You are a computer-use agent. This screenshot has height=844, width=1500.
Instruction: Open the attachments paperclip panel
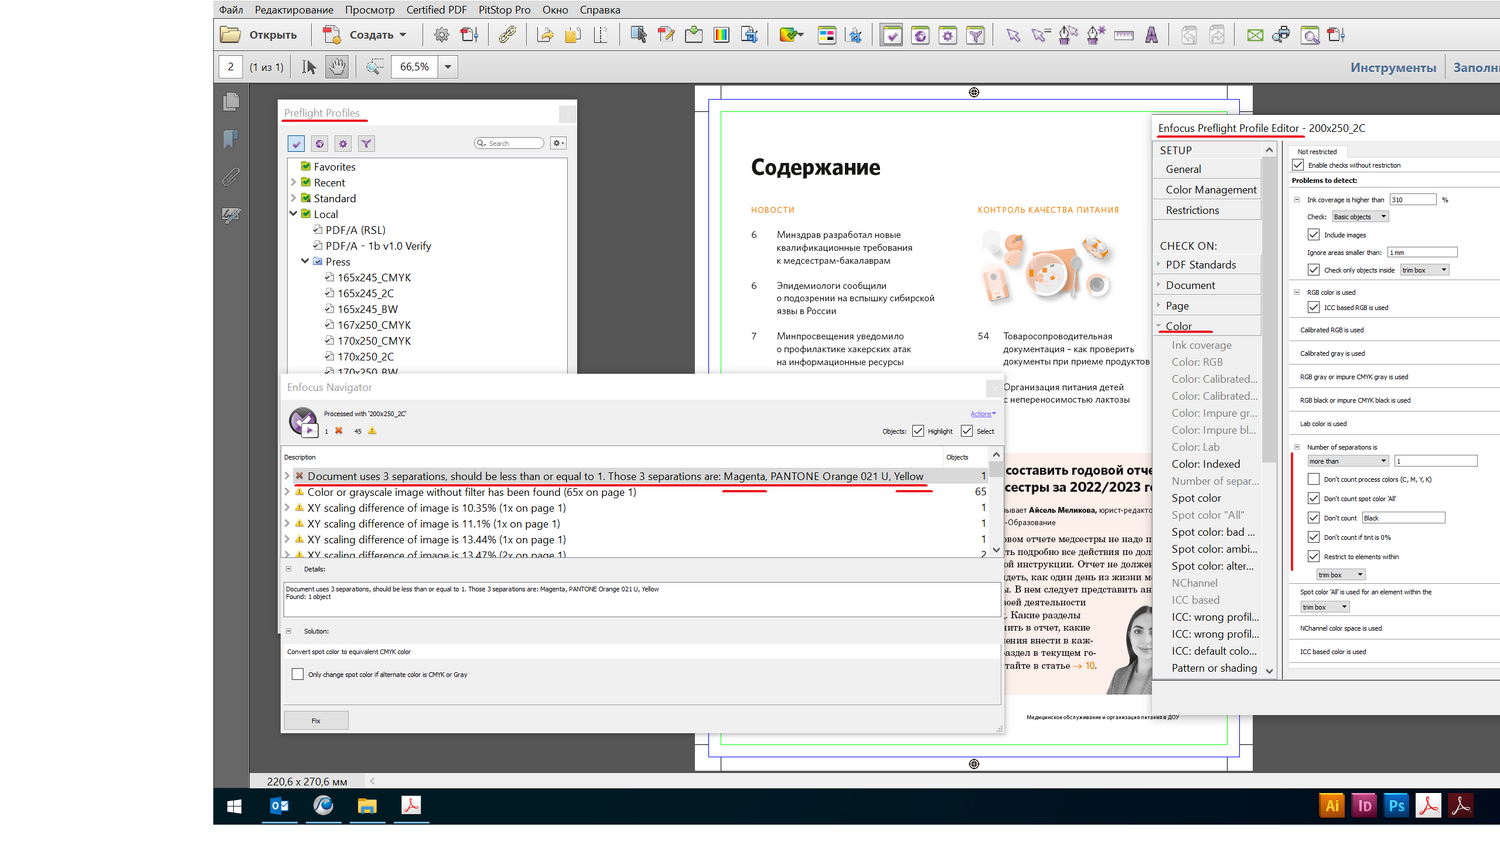tap(231, 177)
